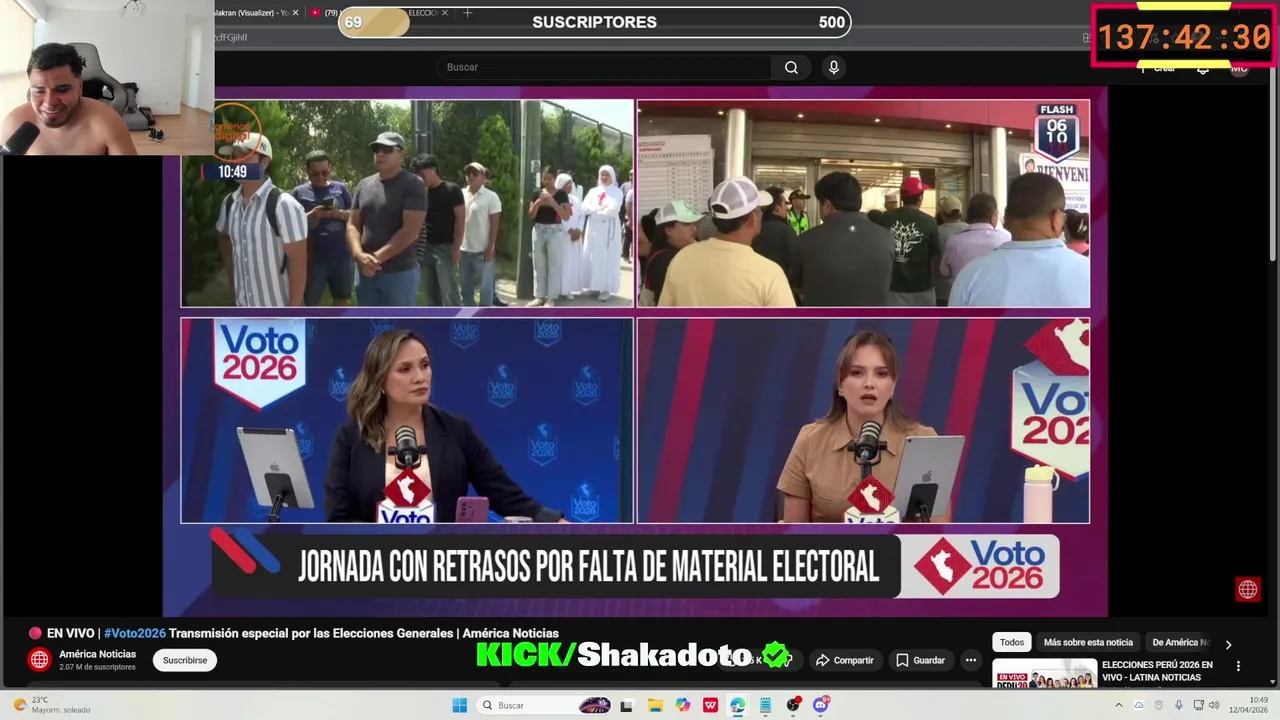Image resolution: width=1280 pixels, height=720 pixels.
Task: Click the YouTube search magnifier button
Action: click(x=791, y=67)
